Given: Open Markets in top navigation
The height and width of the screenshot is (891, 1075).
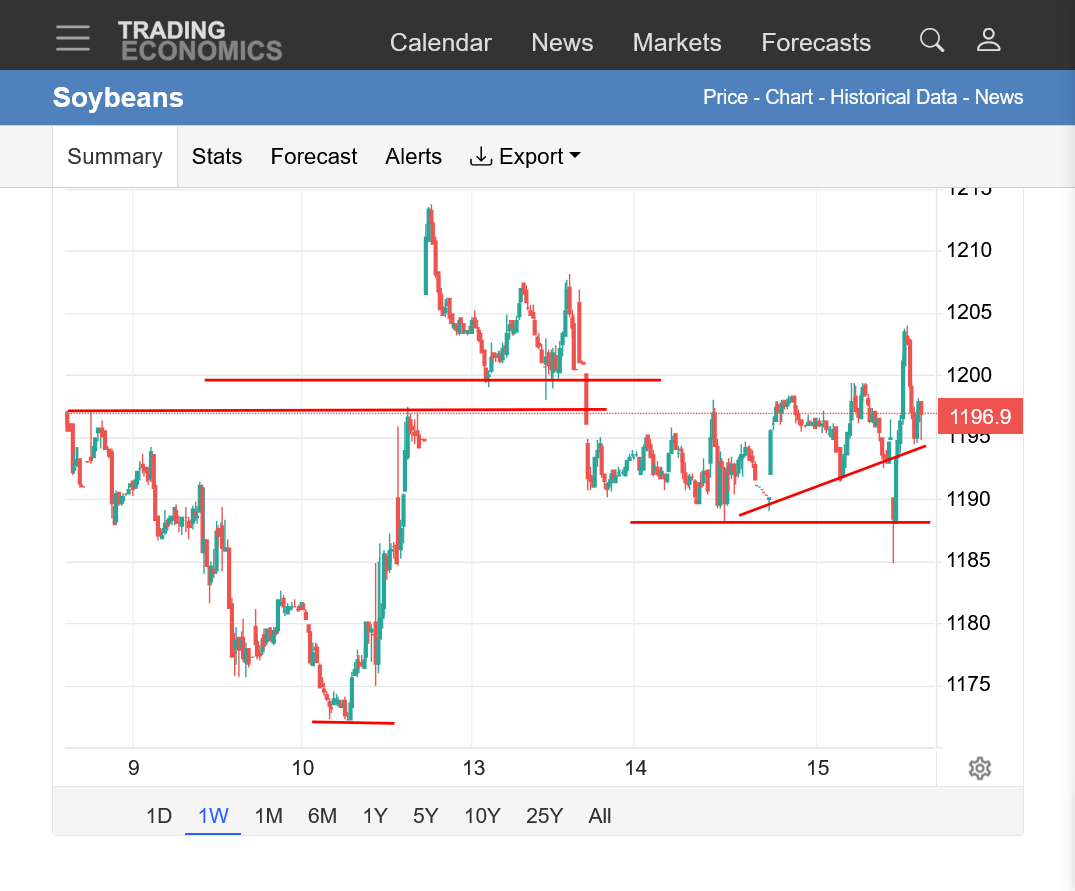Looking at the screenshot, I should (677, 42).
